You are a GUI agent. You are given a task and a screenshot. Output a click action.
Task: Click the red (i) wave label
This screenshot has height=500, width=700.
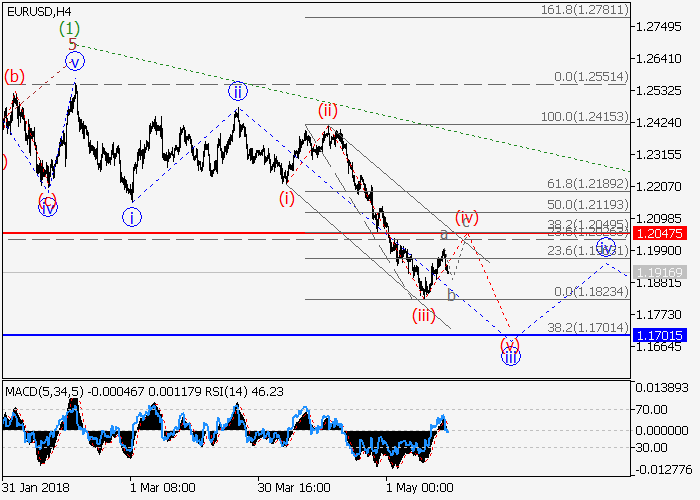[287, 198]
